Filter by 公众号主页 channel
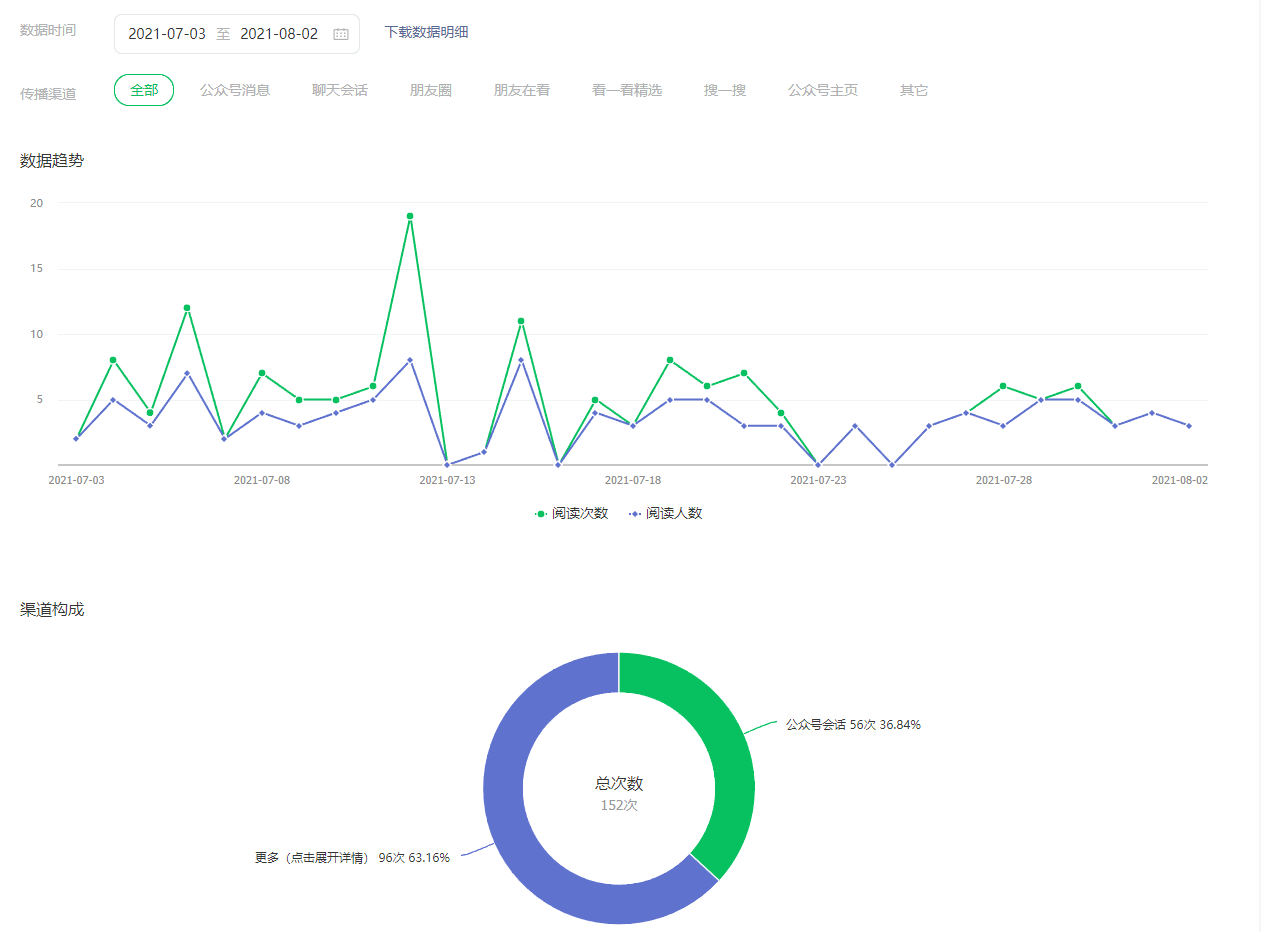 click(x=823, y=90)
